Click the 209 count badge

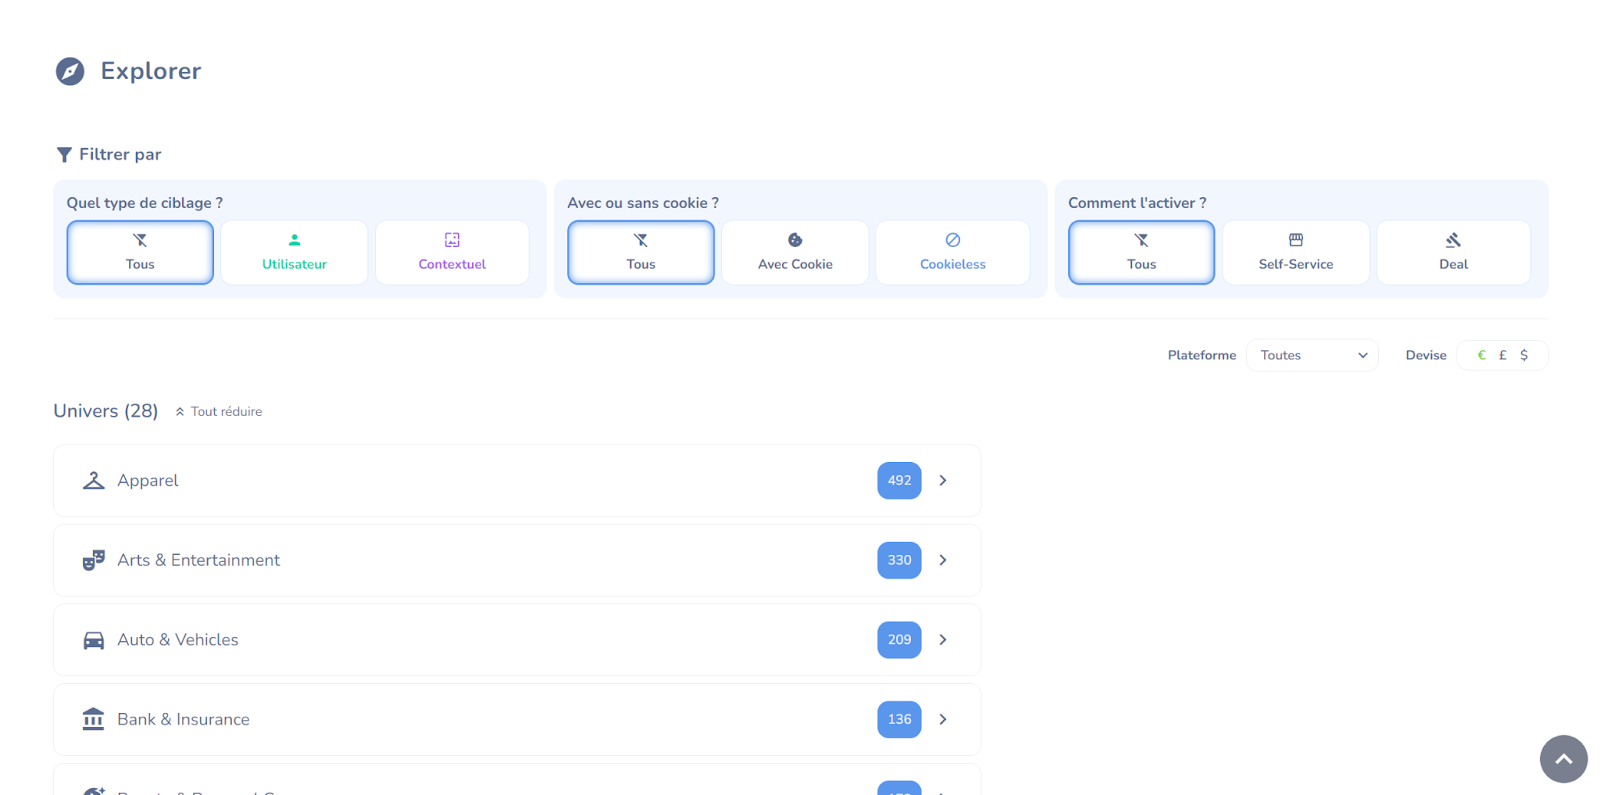(x=899, y=640)
